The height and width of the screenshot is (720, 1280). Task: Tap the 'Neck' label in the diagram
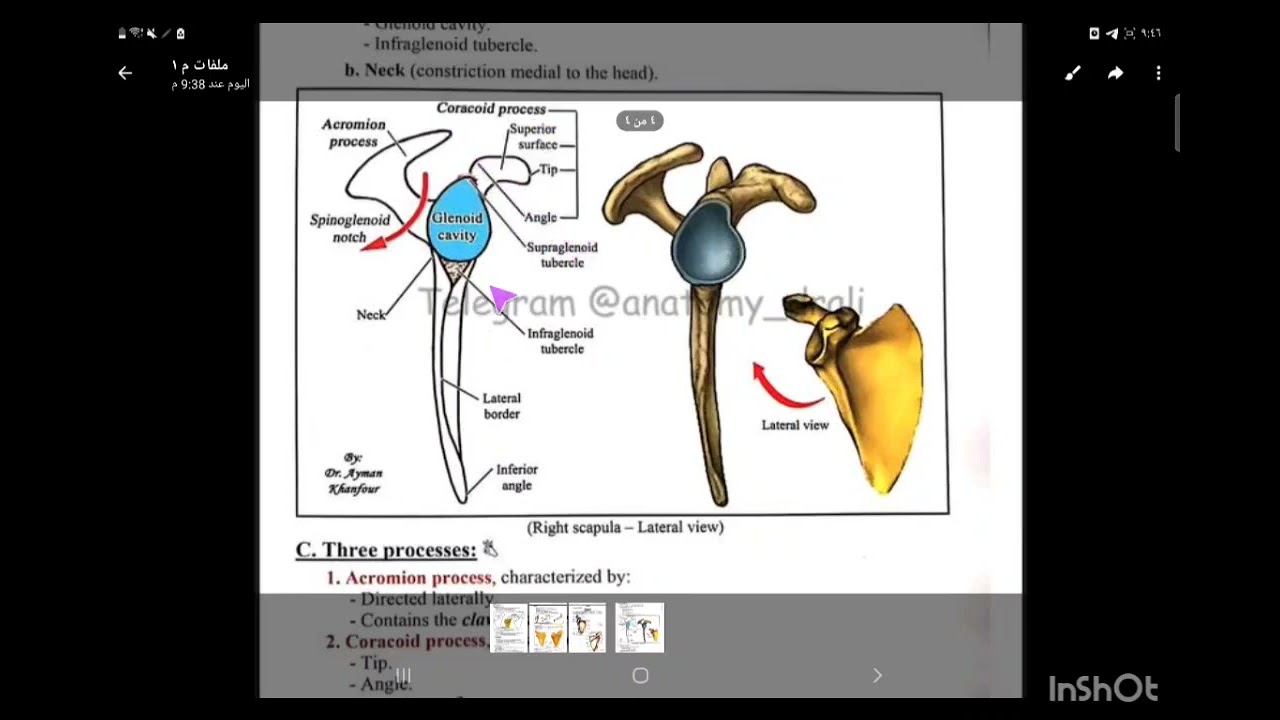point(371,314)
